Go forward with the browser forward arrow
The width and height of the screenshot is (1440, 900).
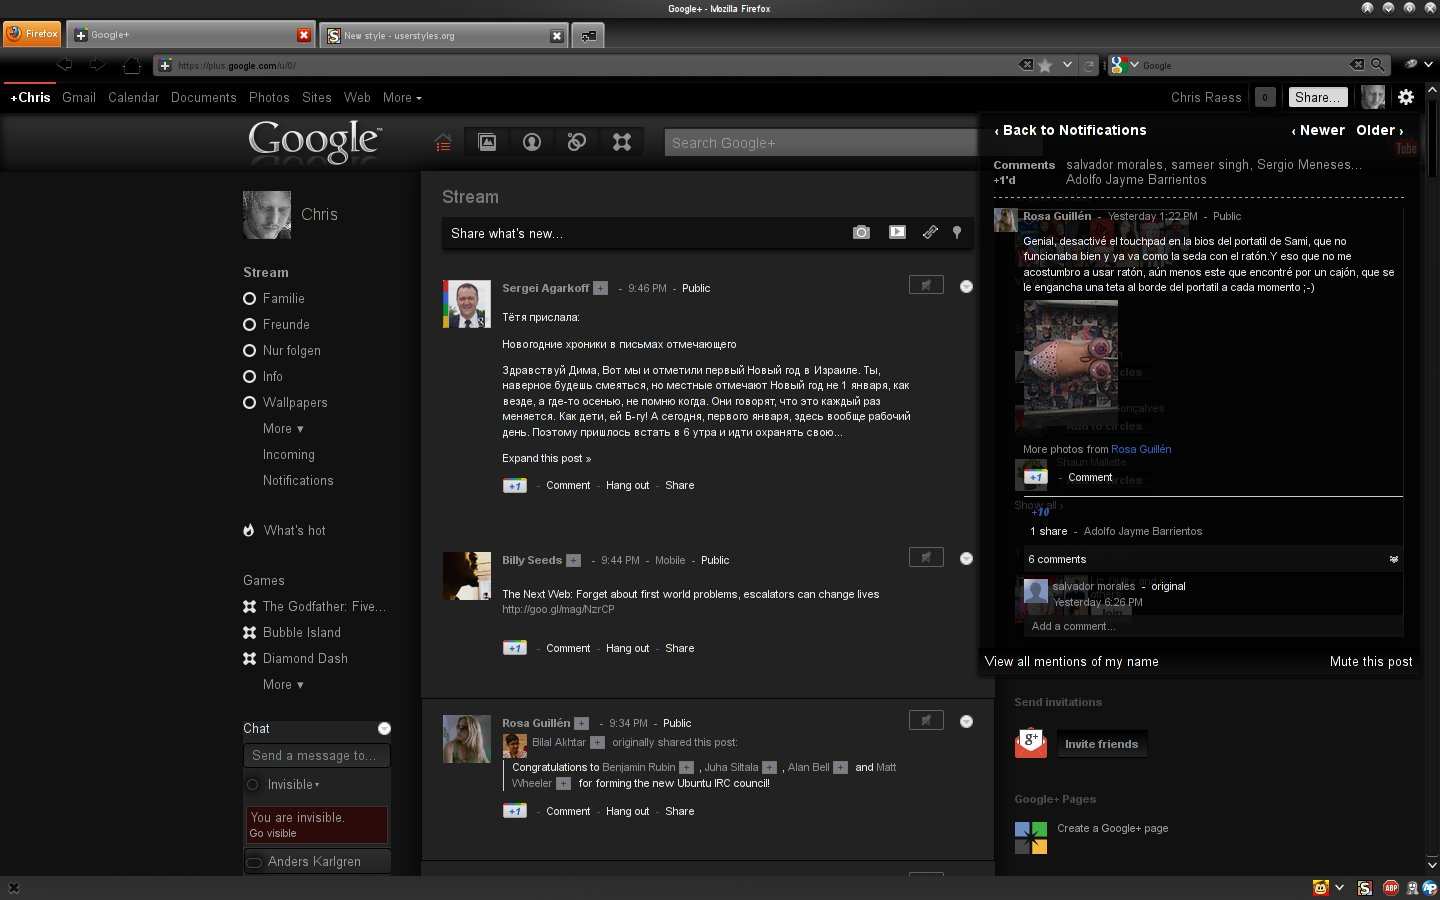pyautogui.click(x=97, y=65)
